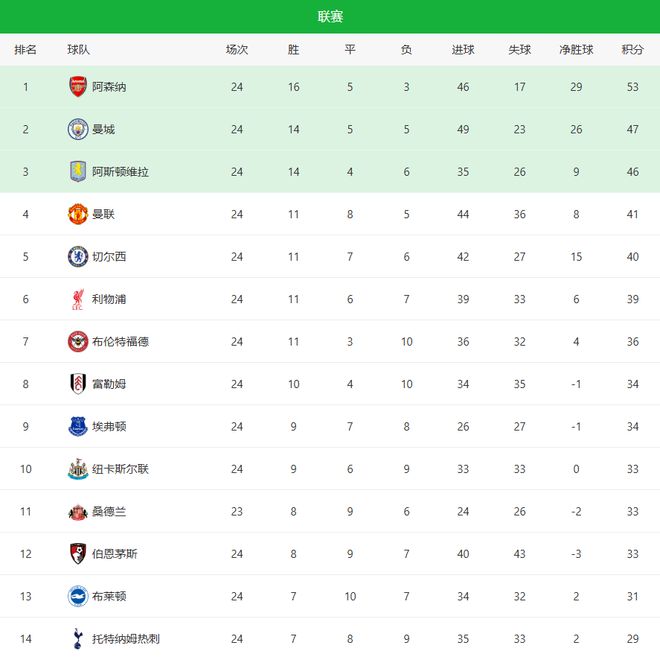Click the 进球 column header
Screen dimensions: 660x657
[x=463, y=50]
